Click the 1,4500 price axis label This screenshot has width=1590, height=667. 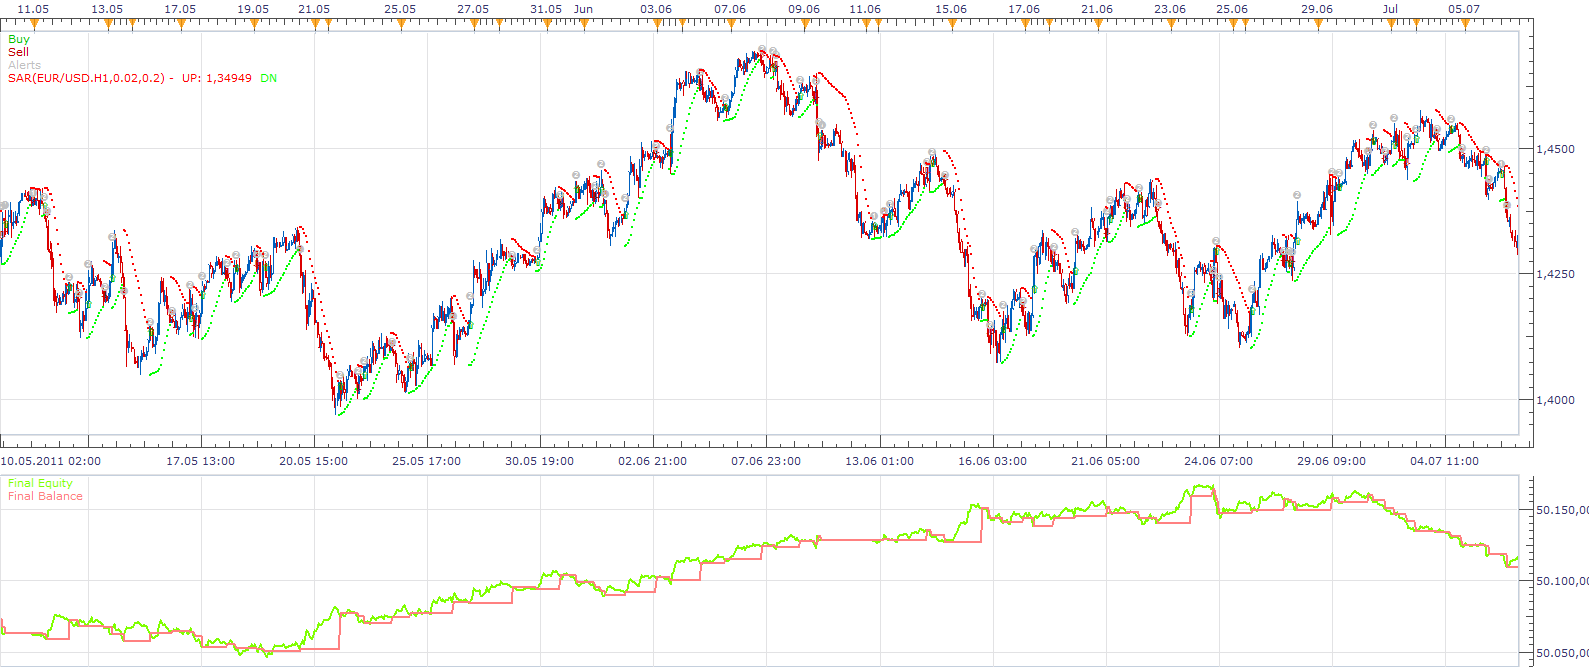(1555, 149)
